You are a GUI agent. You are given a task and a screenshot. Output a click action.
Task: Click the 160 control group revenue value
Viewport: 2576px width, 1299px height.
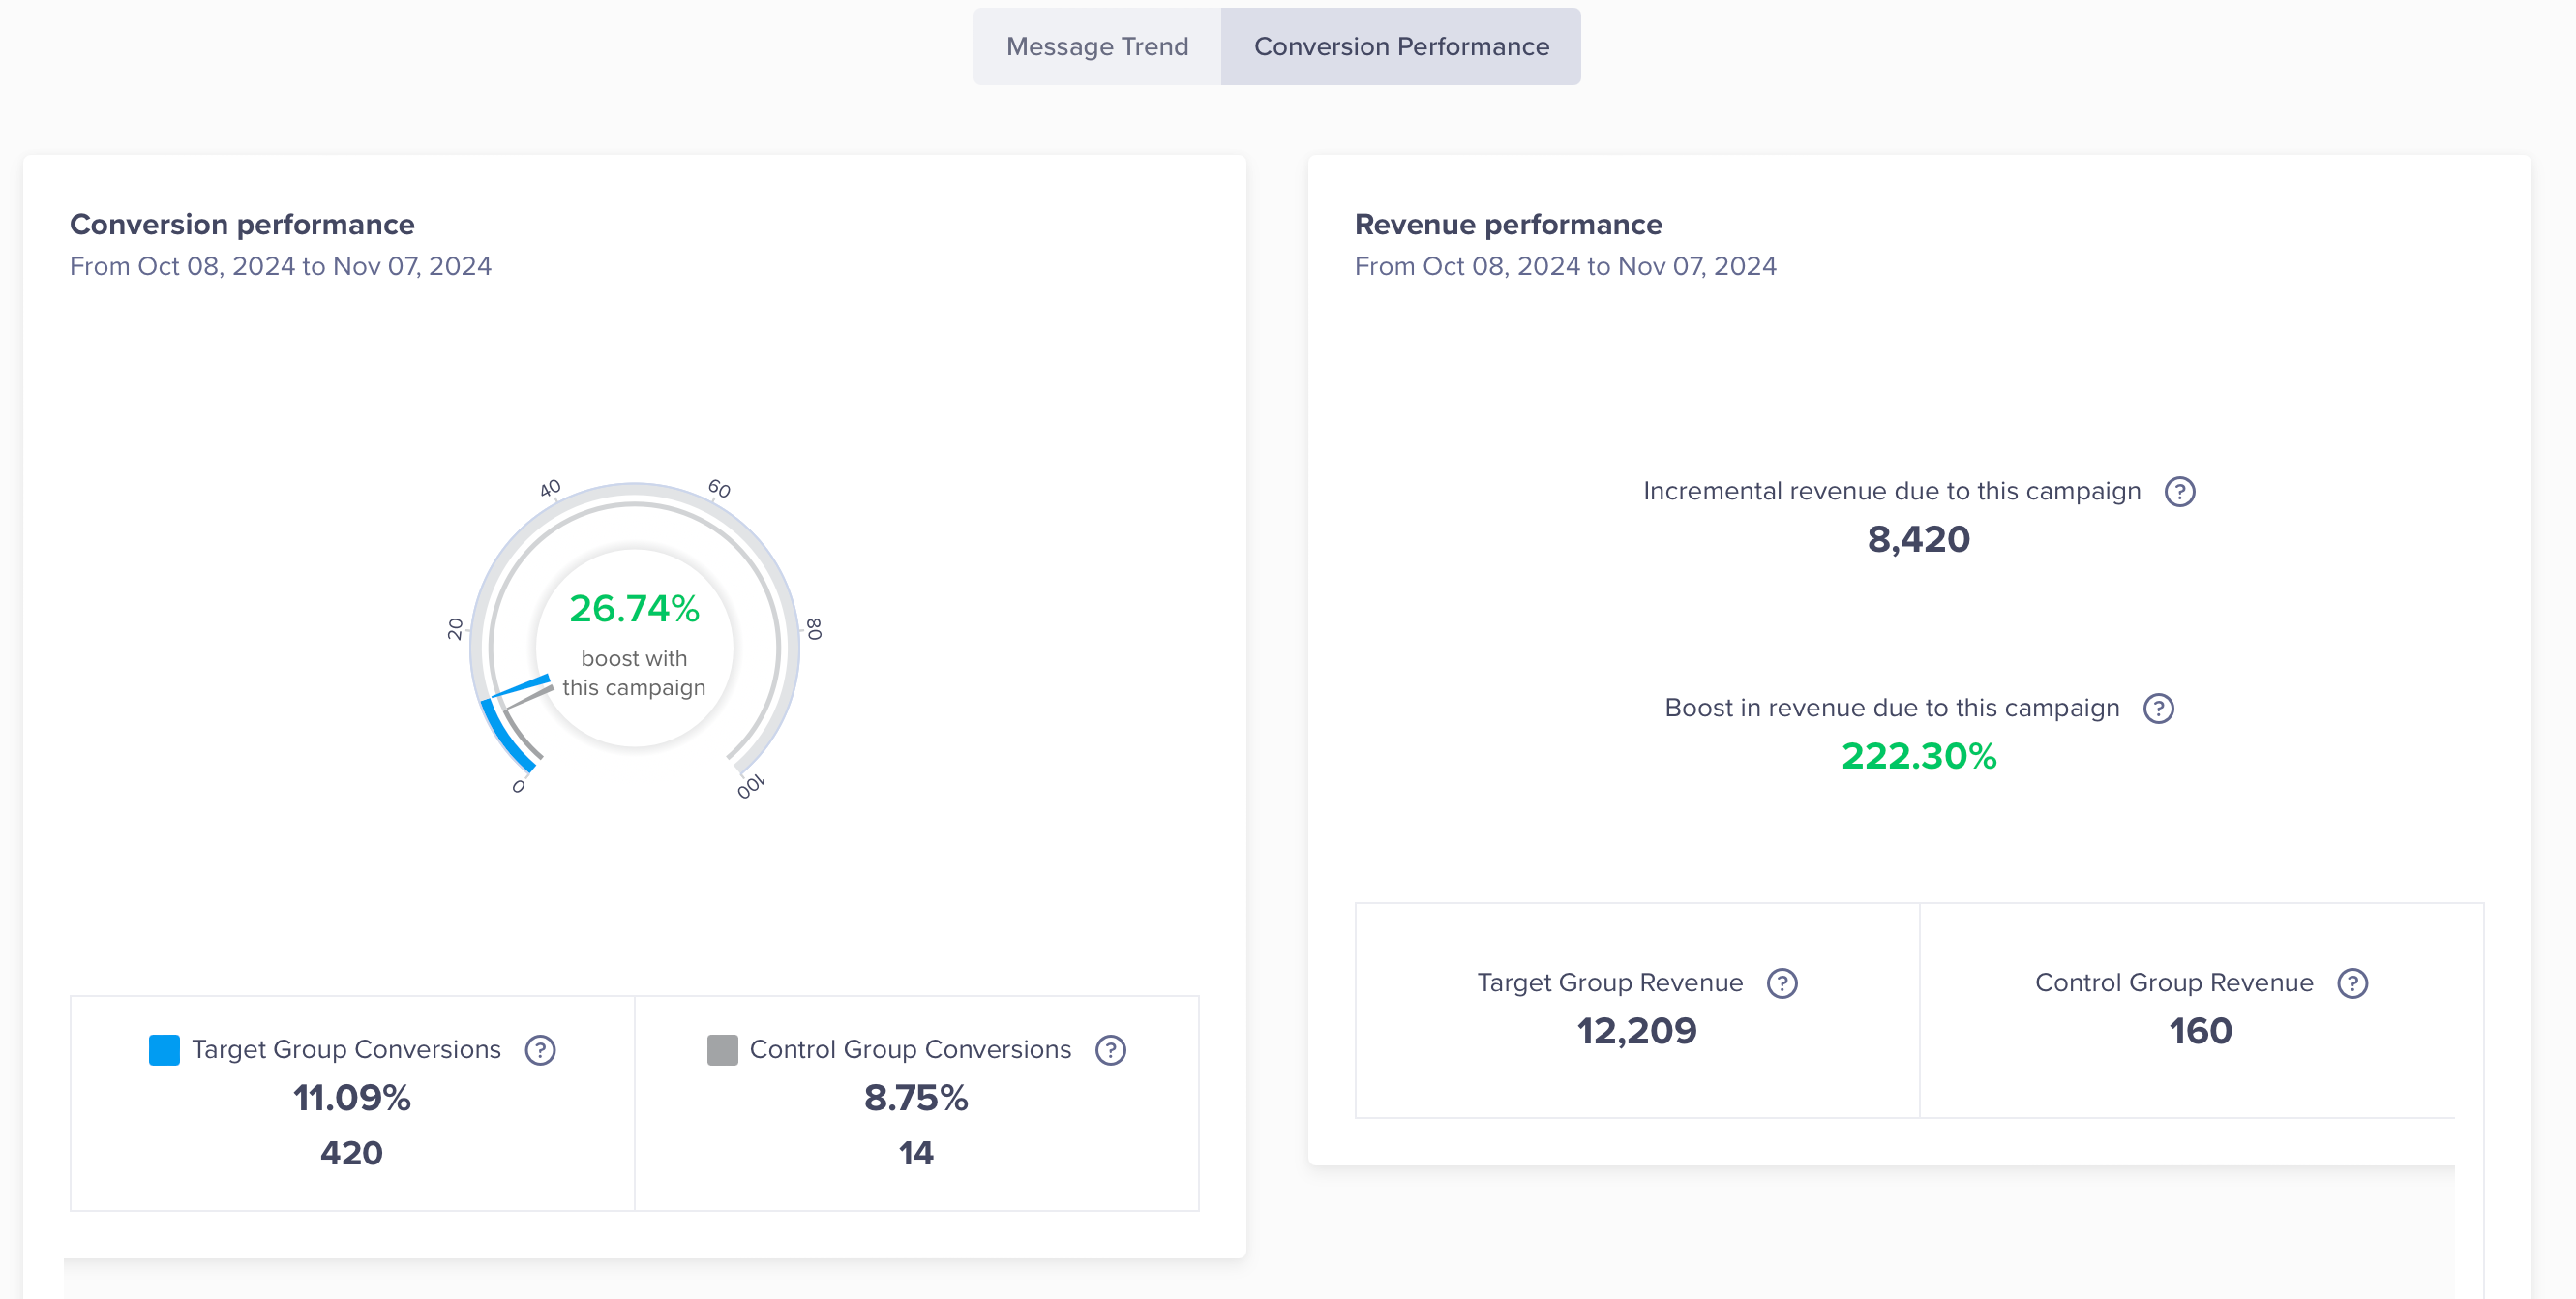[2201, 1031]
